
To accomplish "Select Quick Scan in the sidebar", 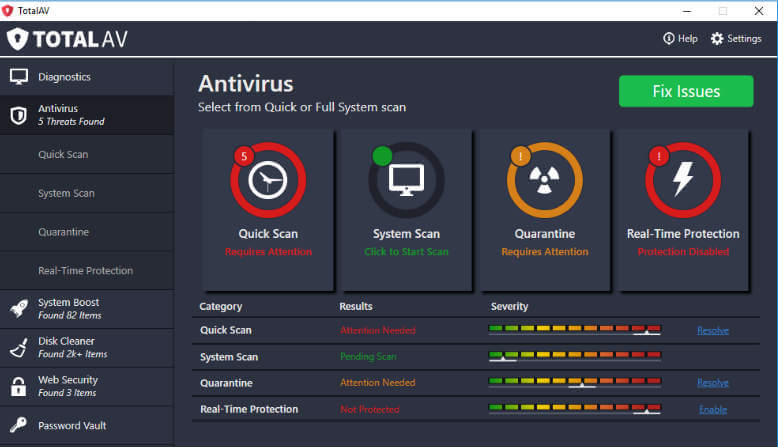I will [87, 154].
